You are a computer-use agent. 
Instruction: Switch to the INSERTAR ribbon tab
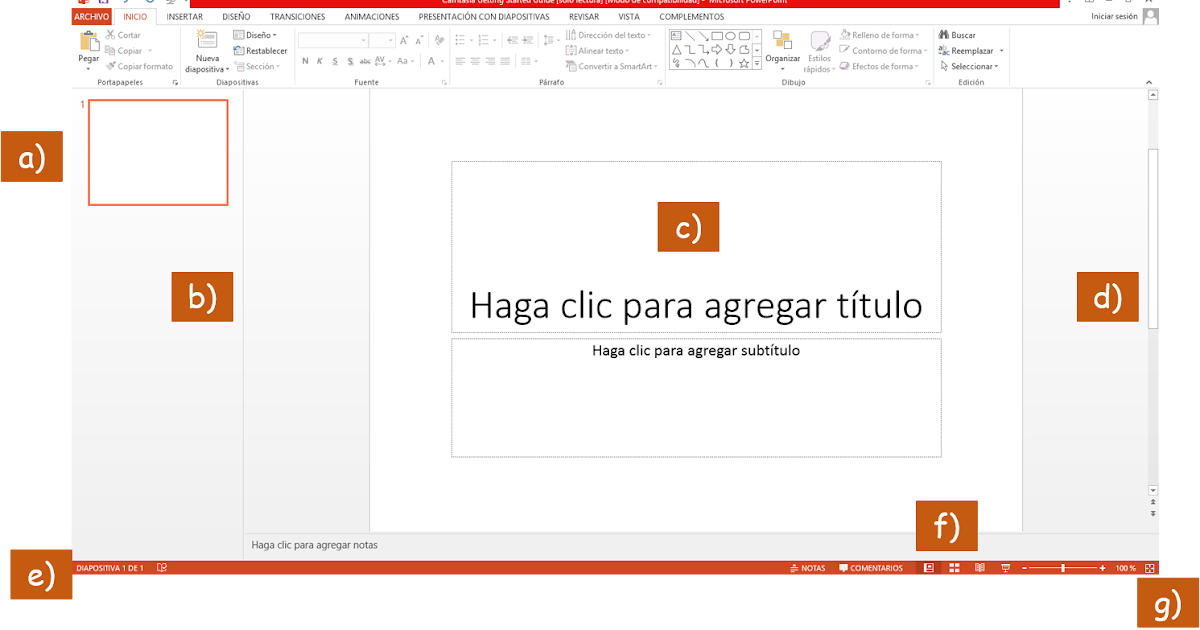(183, 16)
